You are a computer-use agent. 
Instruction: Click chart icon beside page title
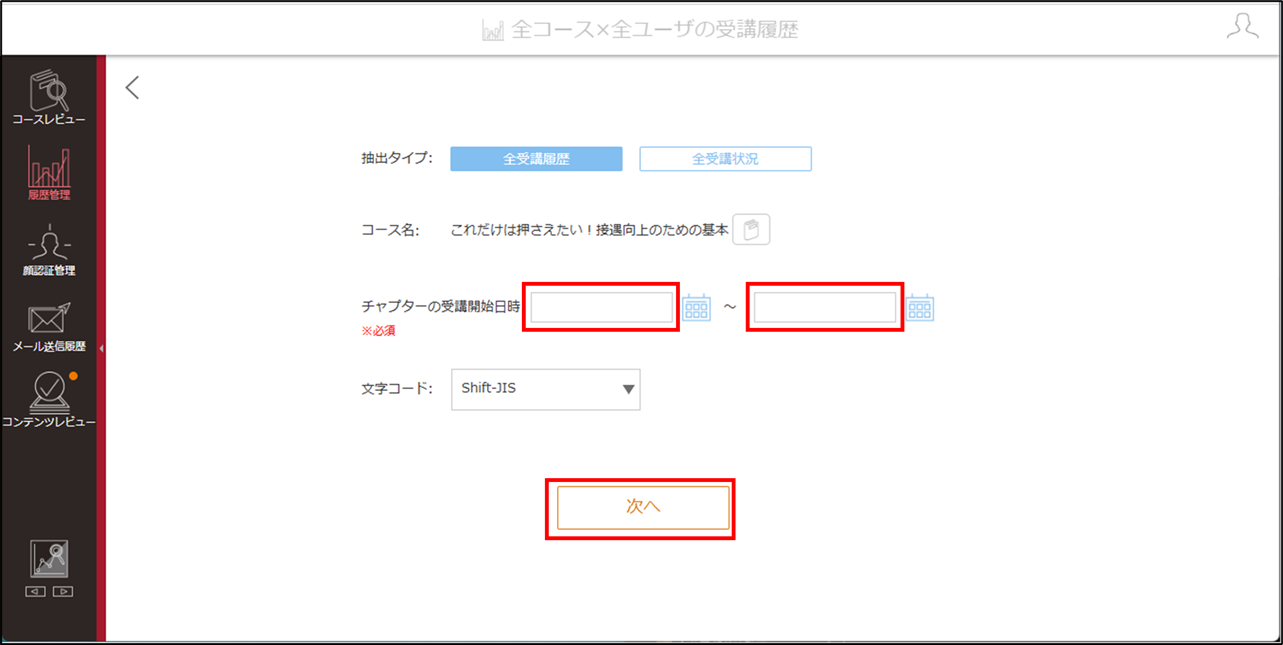pyautogui.click(x=493, y=30)
